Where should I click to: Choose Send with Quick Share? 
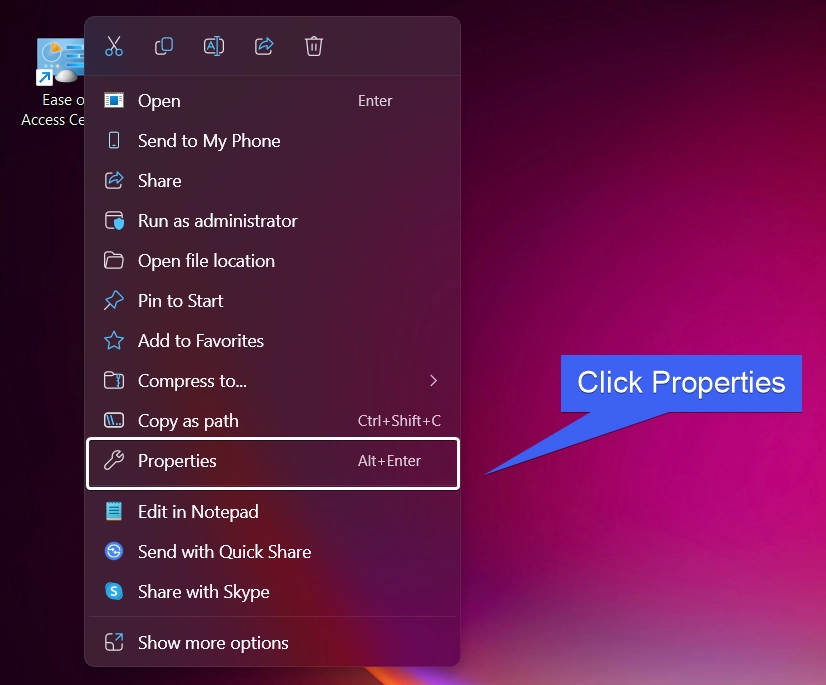[272, 552]
